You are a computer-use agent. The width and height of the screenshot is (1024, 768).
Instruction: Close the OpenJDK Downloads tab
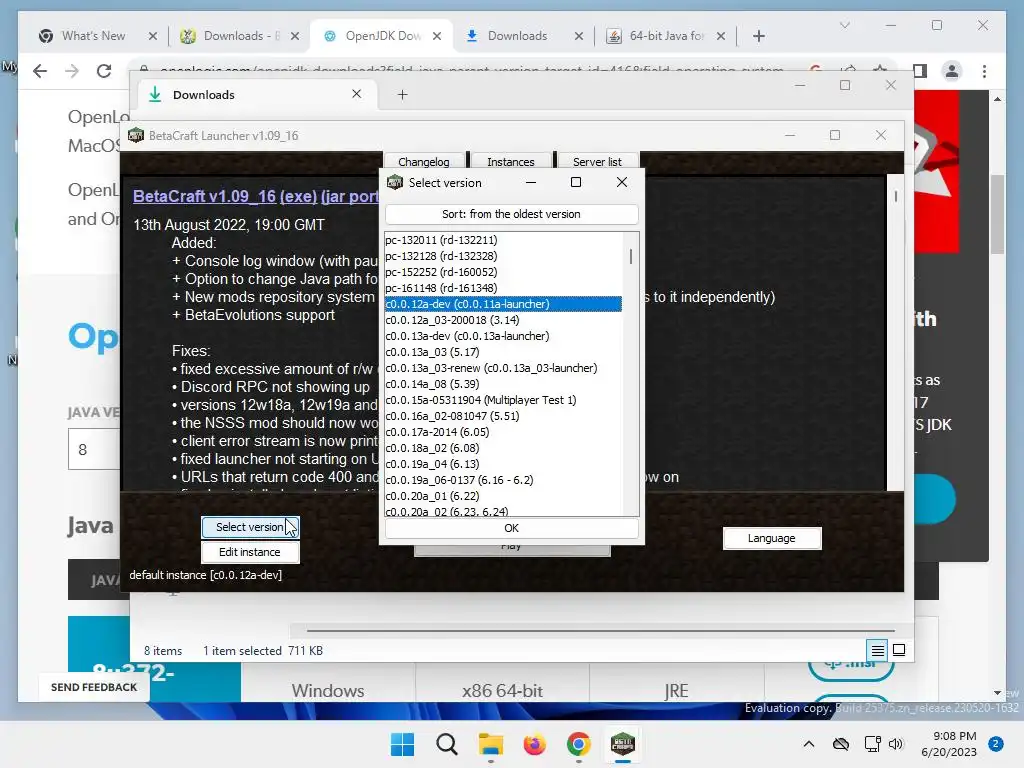click(x=437, y=36)
